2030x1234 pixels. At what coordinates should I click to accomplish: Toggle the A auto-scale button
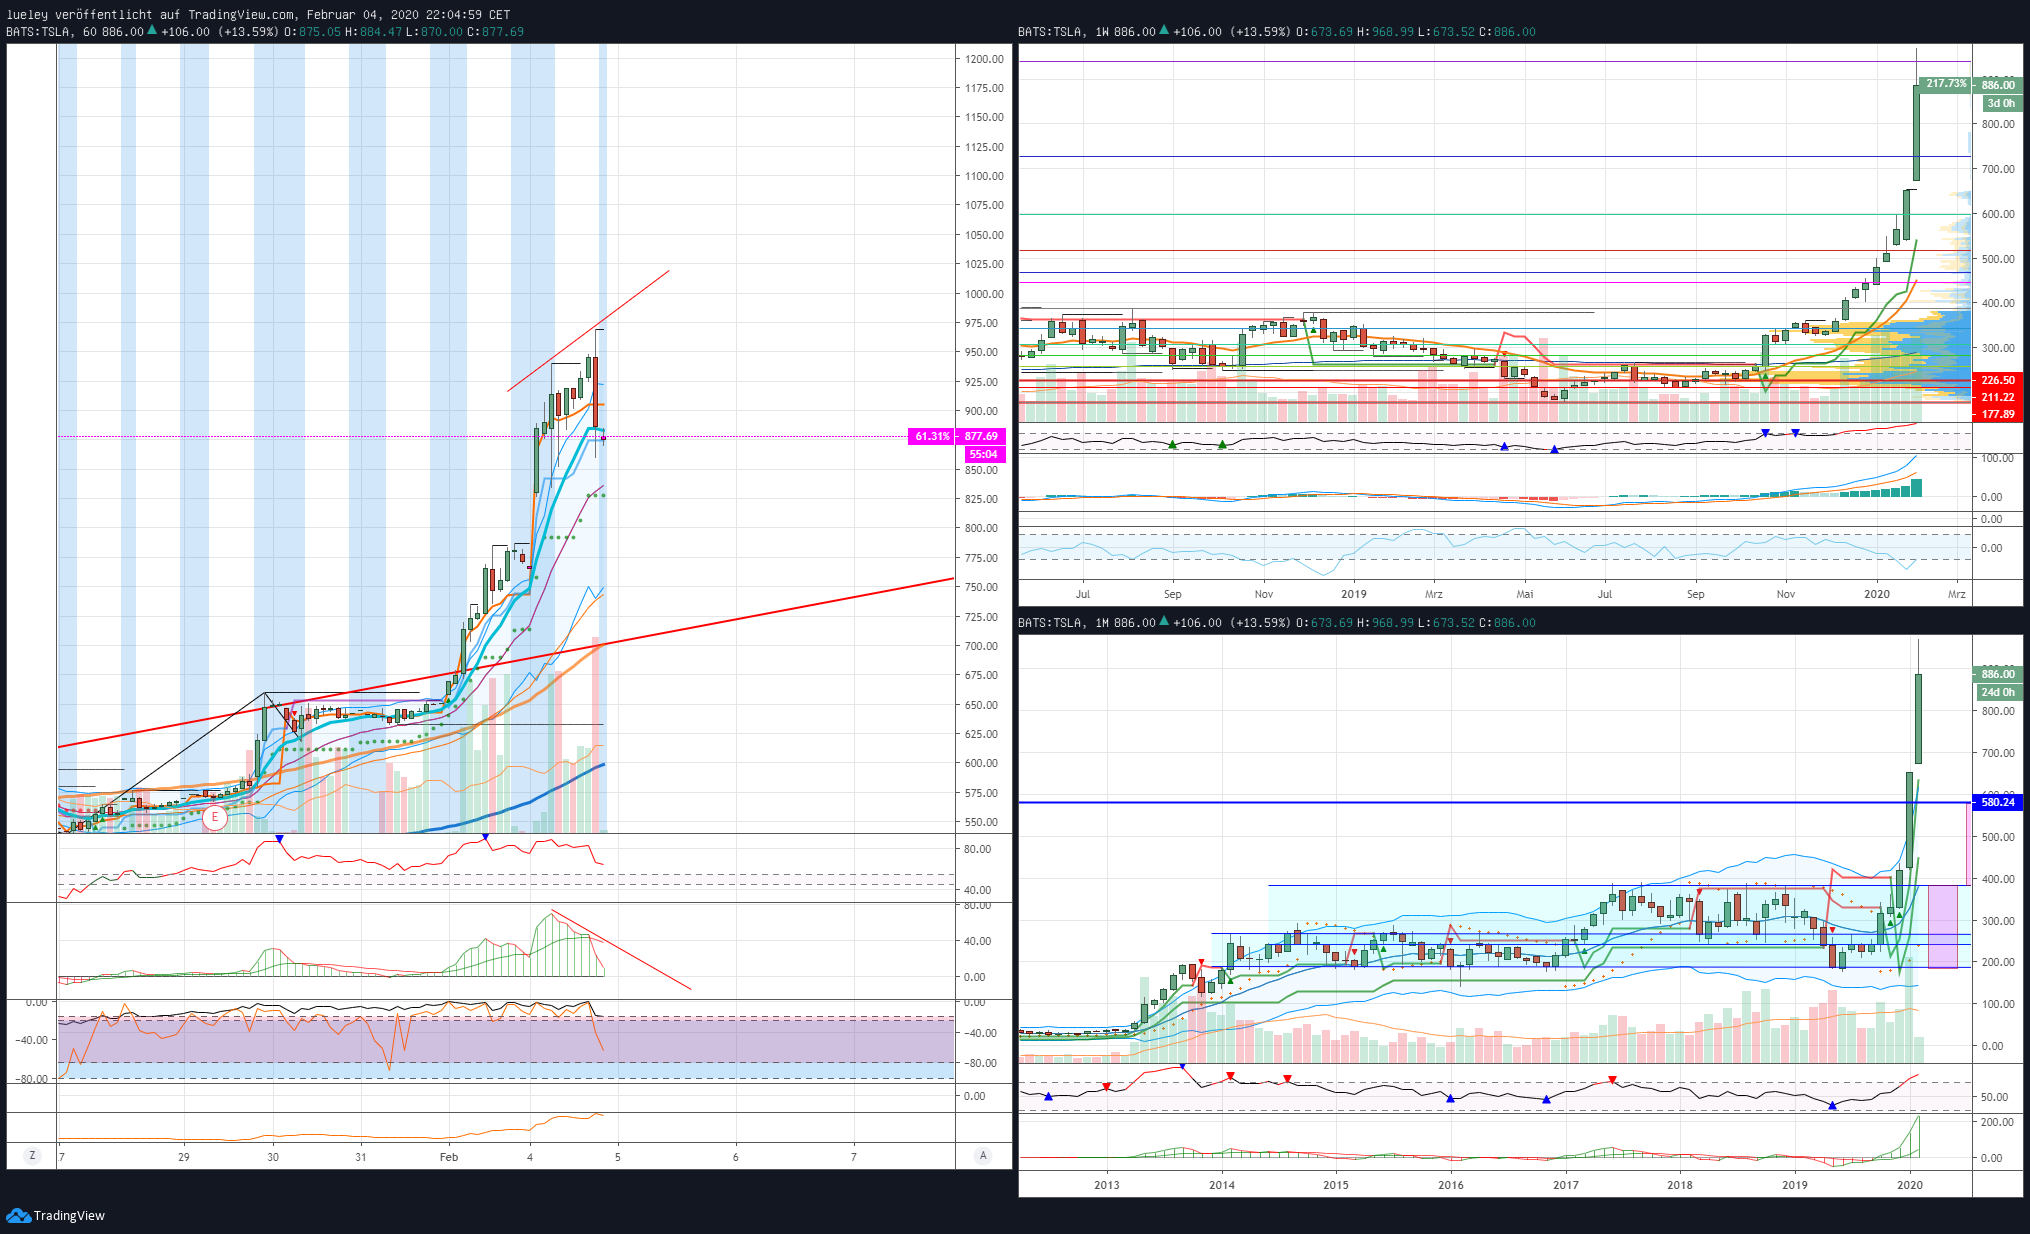[983, 1155]
